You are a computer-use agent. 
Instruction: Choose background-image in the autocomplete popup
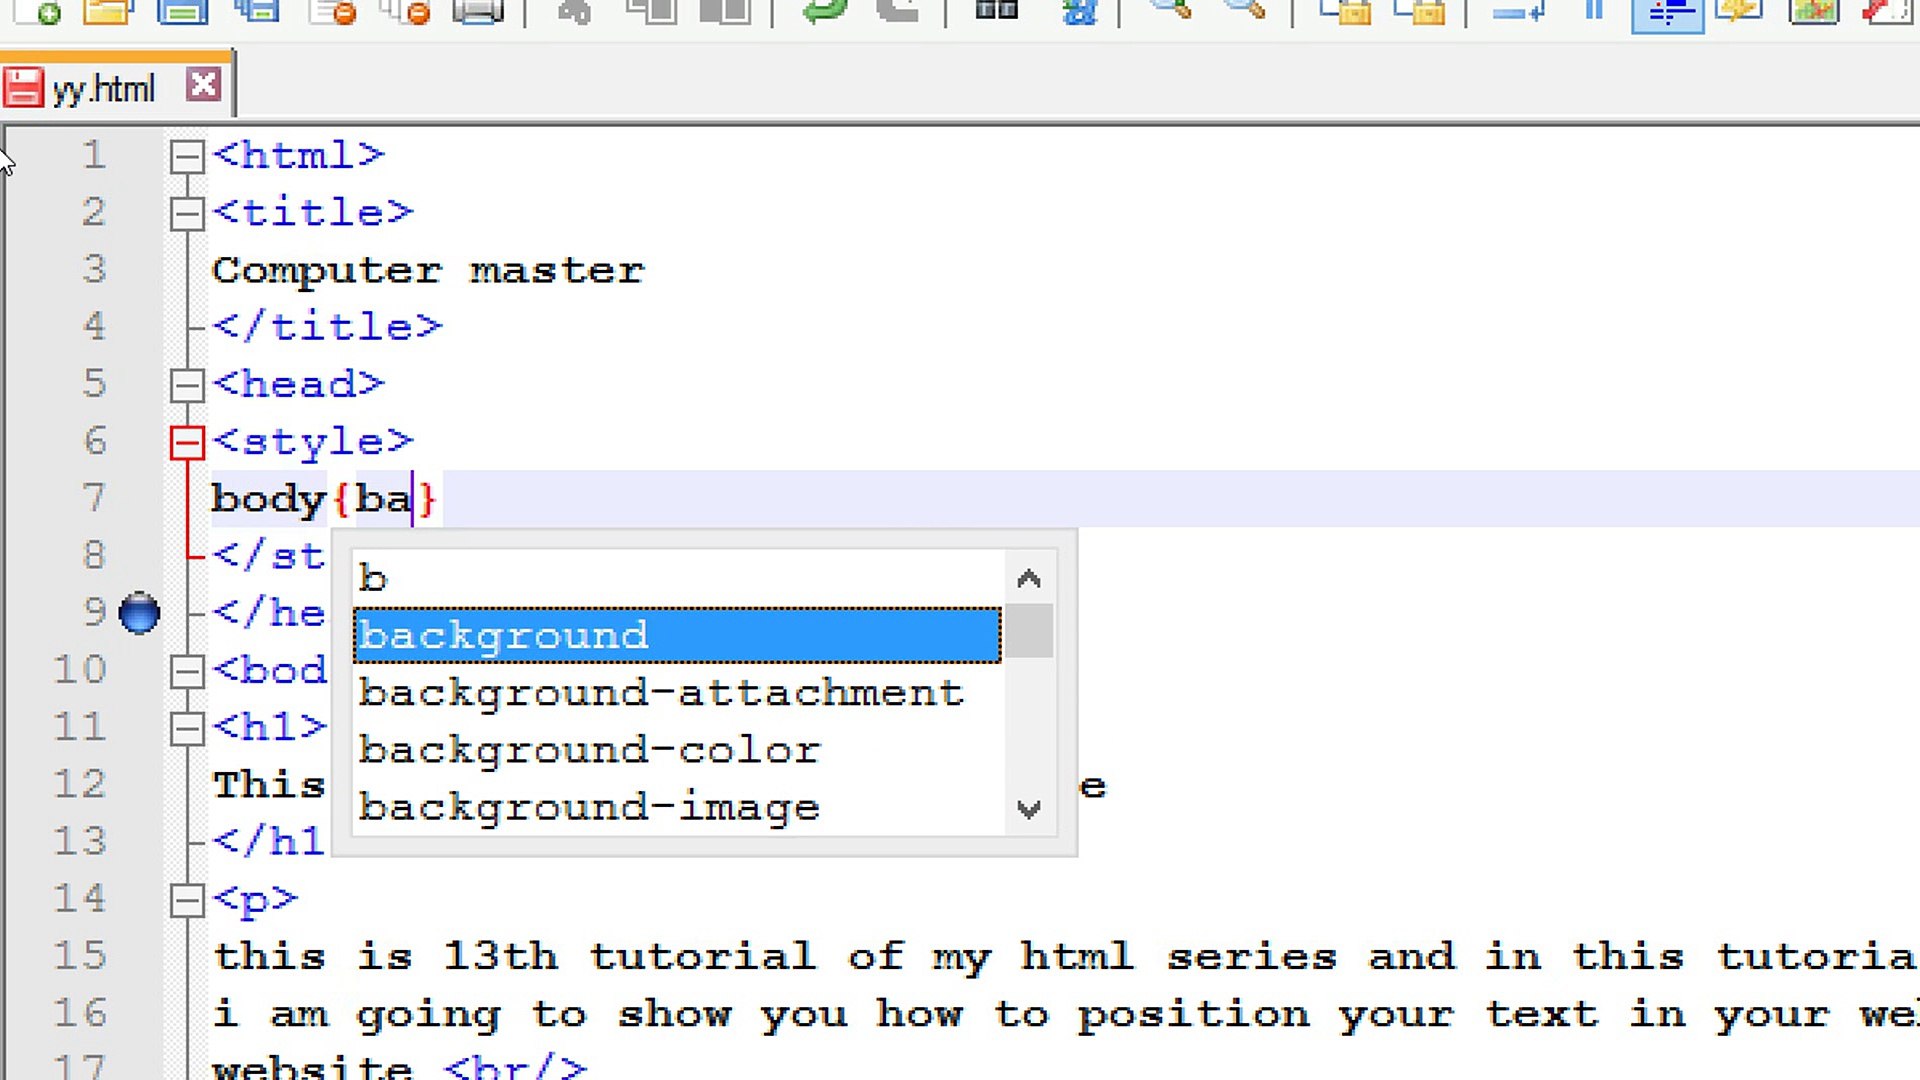coord(590,807)
